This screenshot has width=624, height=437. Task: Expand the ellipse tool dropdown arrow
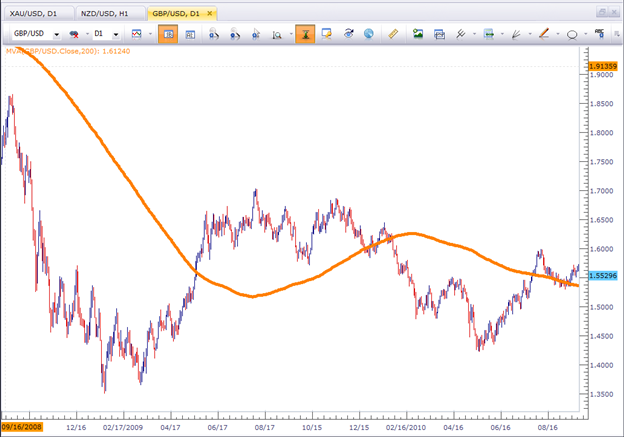pos(586,34)
